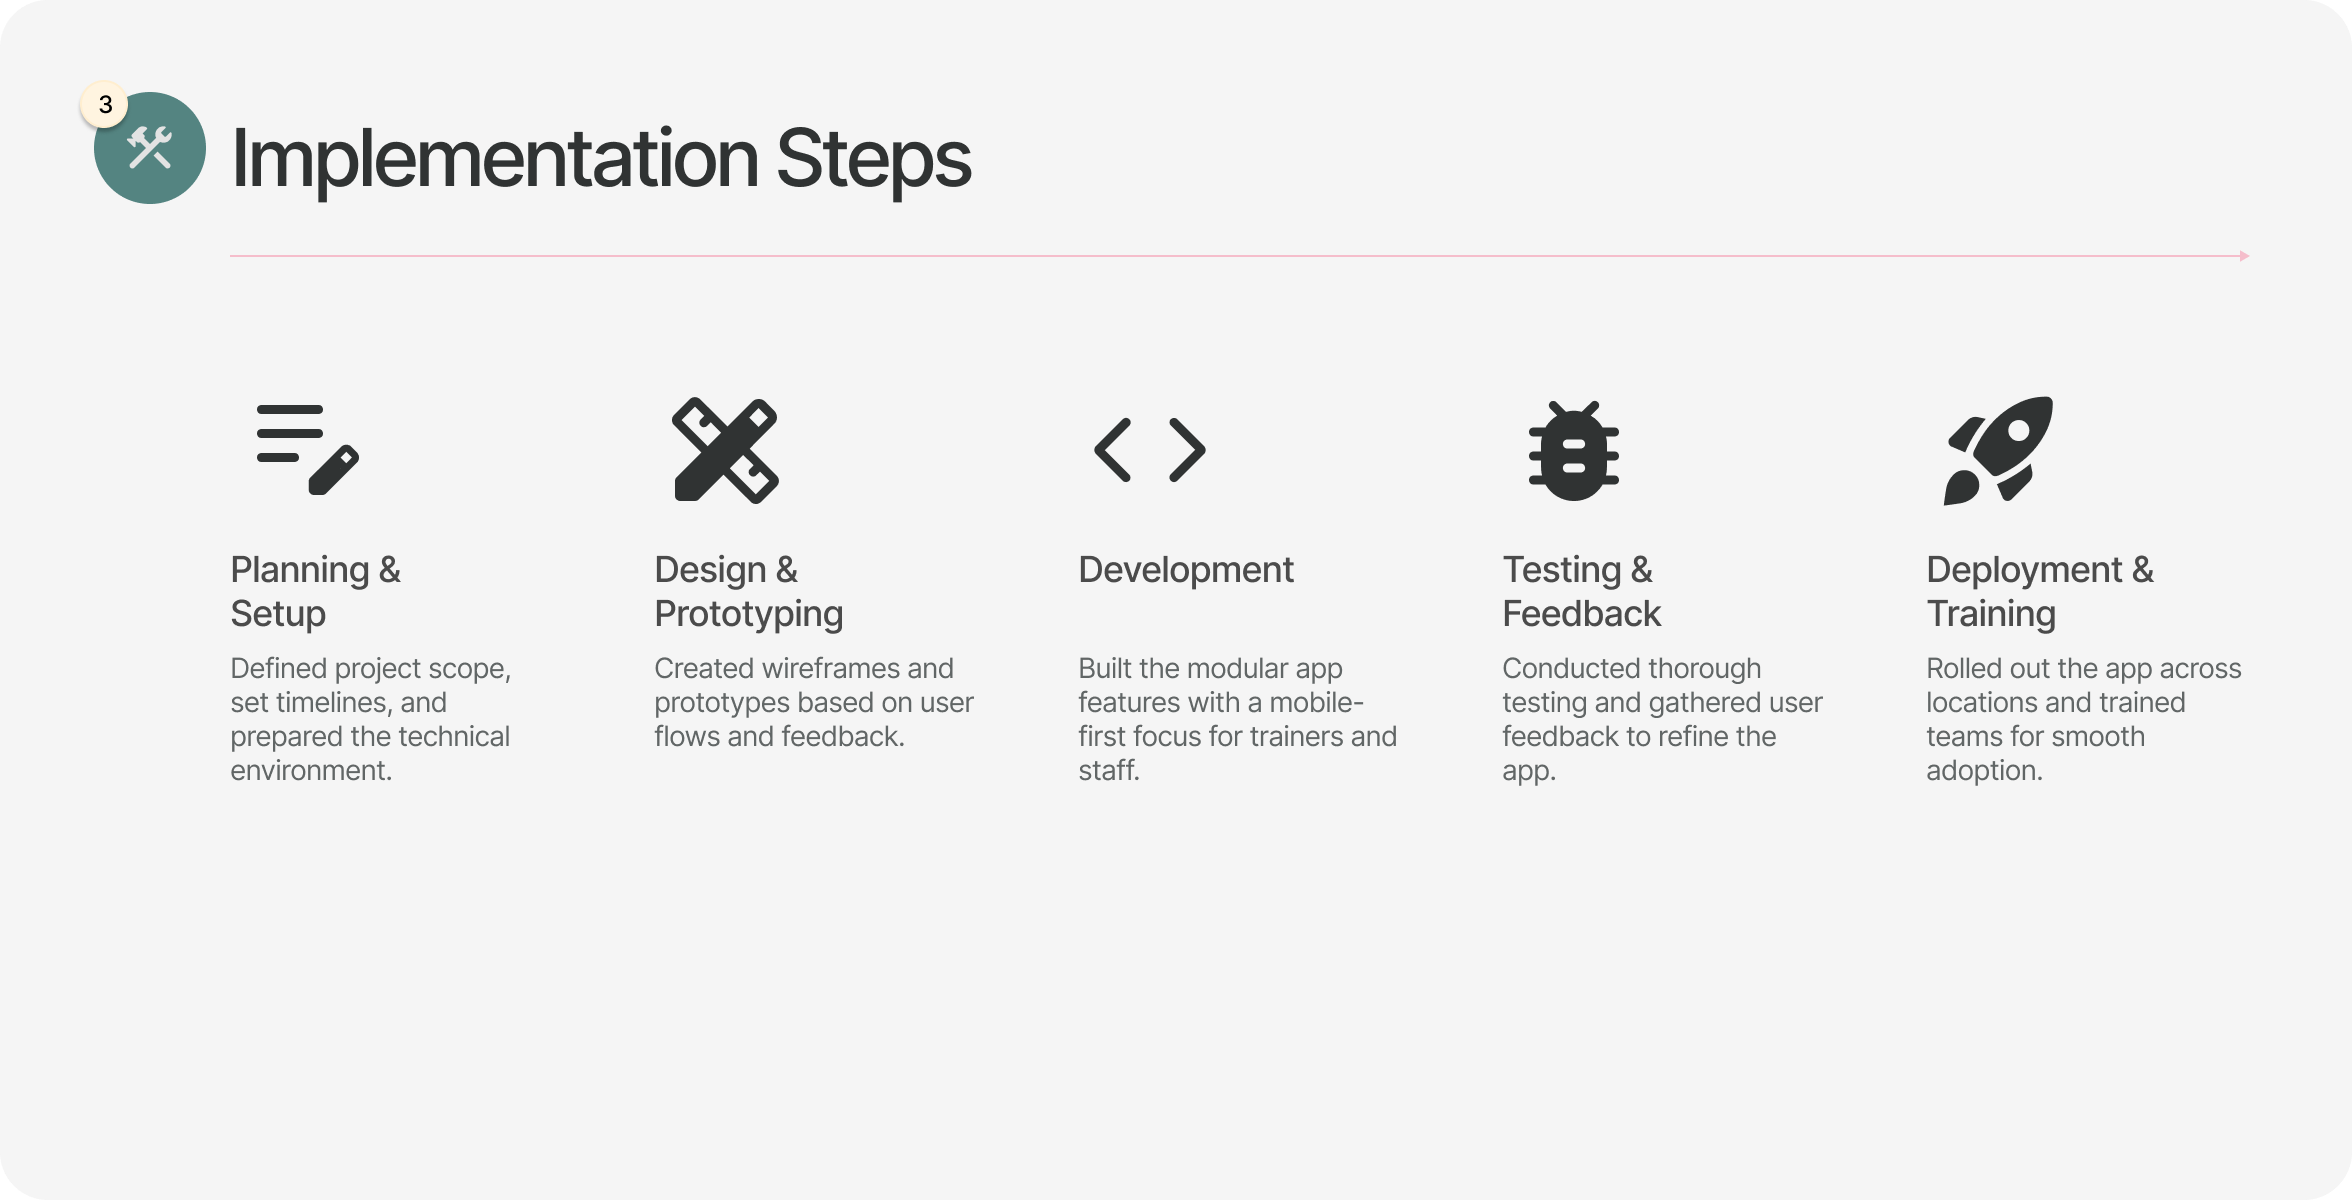This screenshot has width=2352, height=1200.
Task: Click the 'Created wireframes and prototypes' description
Action: (814, 702)
